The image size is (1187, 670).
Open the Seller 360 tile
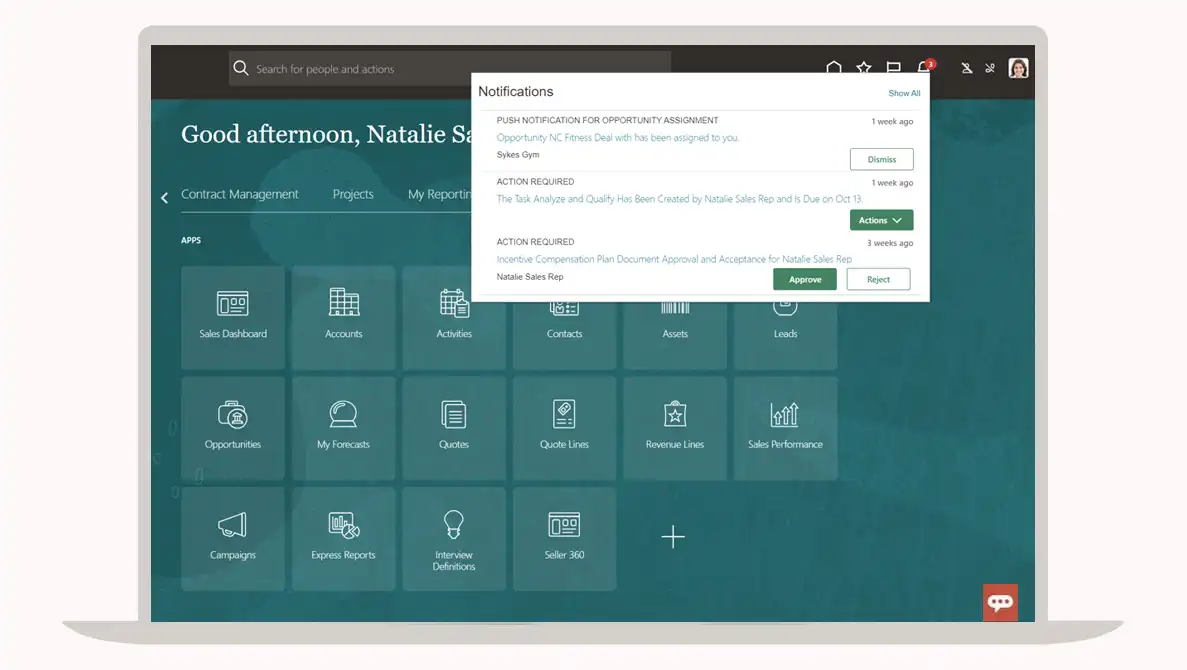tap(564, 538)
